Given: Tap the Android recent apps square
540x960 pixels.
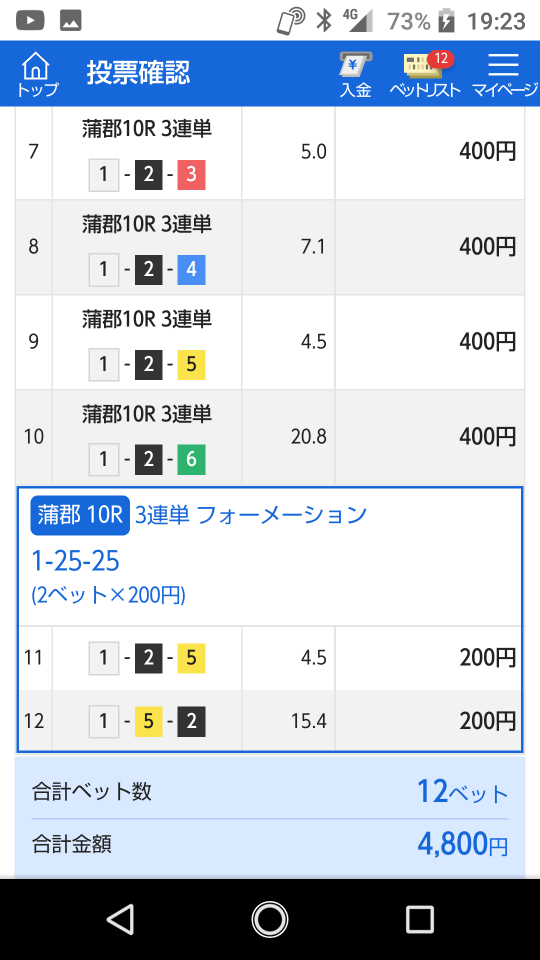Looking at the screenshot, I should point(419,919).
